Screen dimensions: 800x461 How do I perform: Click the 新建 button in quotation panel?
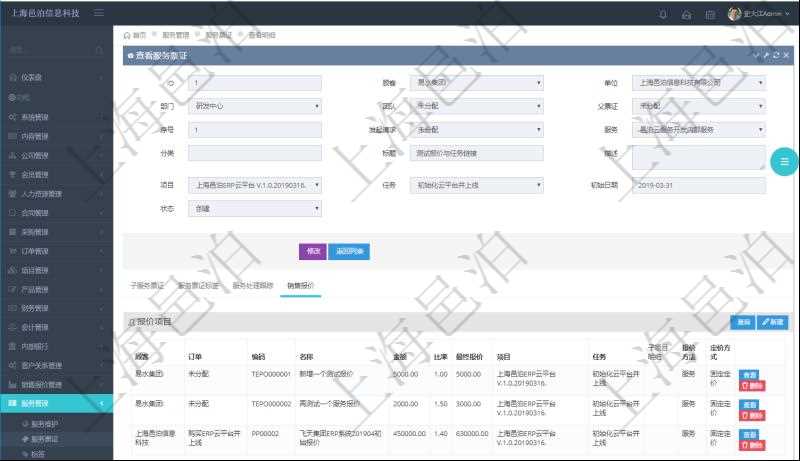(773, 322)
